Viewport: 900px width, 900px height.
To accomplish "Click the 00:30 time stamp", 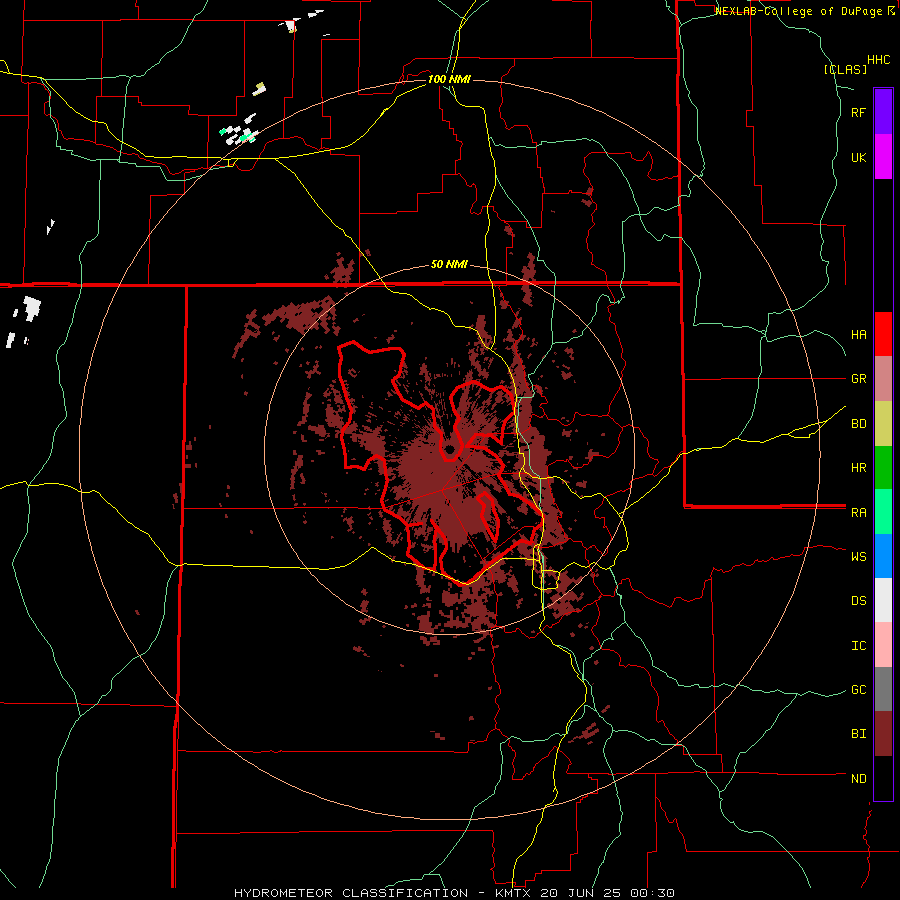I will (x=651, y=893).
